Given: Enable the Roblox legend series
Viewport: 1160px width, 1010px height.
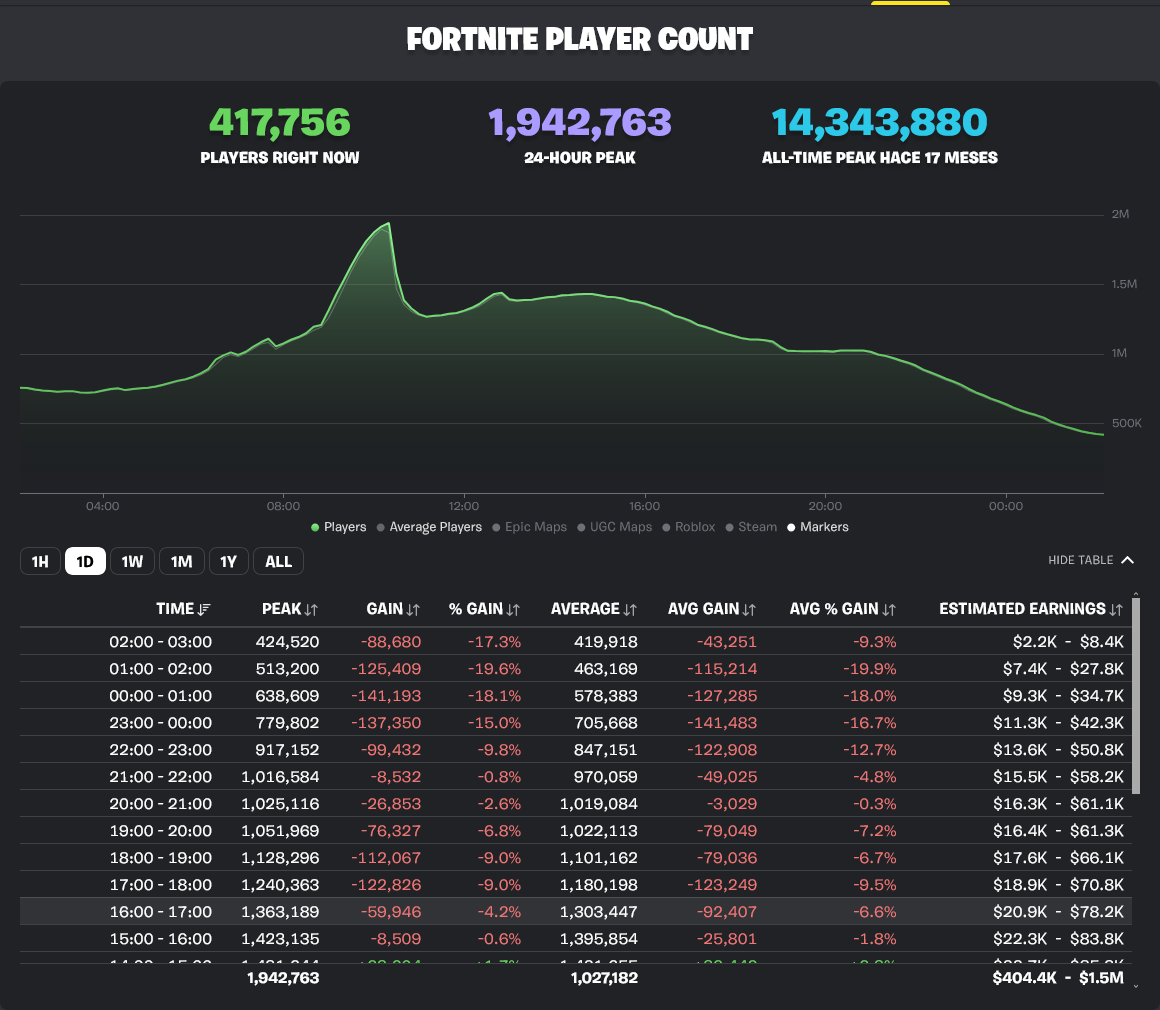Looking at the screenshot, I should (689, 527).
